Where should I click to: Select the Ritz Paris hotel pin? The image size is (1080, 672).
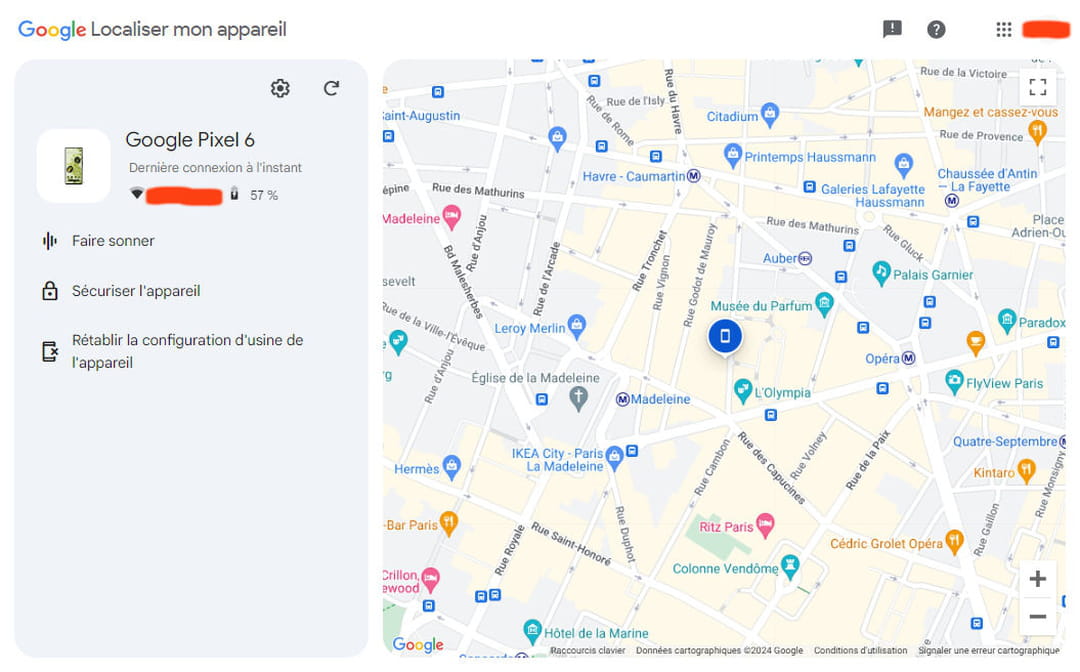(x=765, y=525)
